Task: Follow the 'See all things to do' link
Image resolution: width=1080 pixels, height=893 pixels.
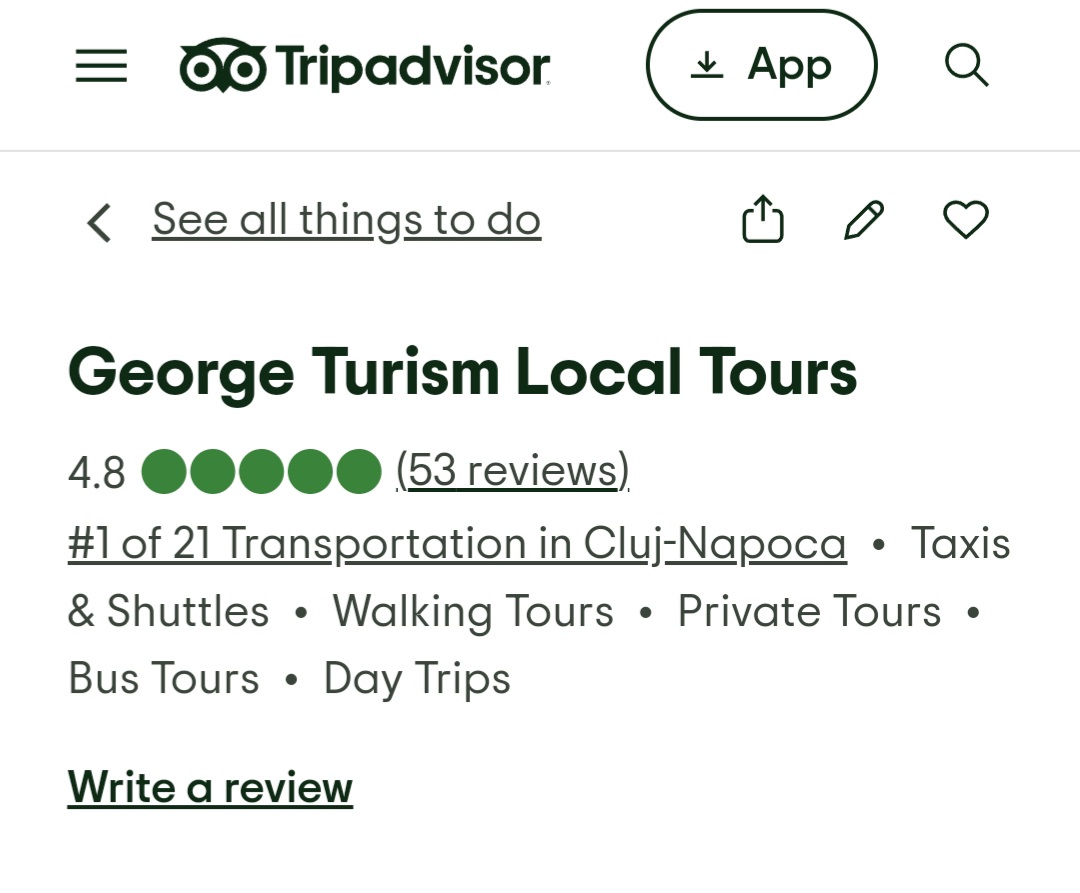Action: pos(346,220)
